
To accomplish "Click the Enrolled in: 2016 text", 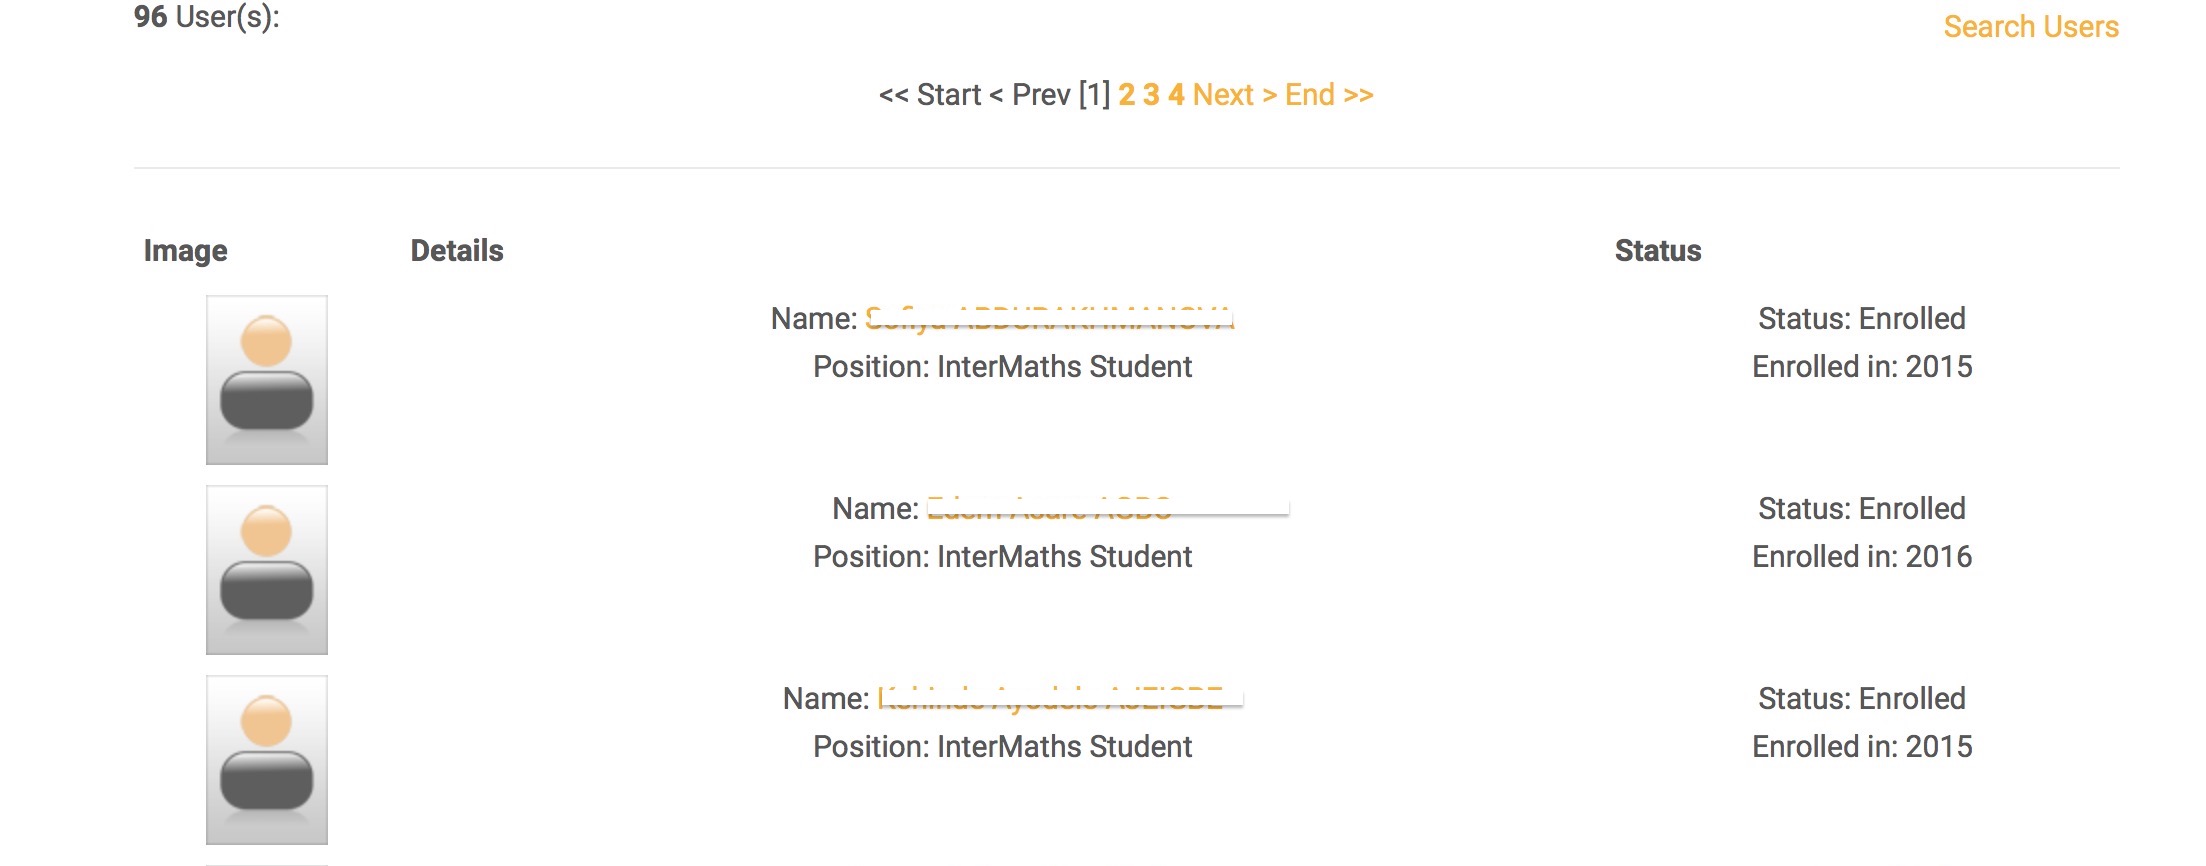I will click(x=1861, y=557).
